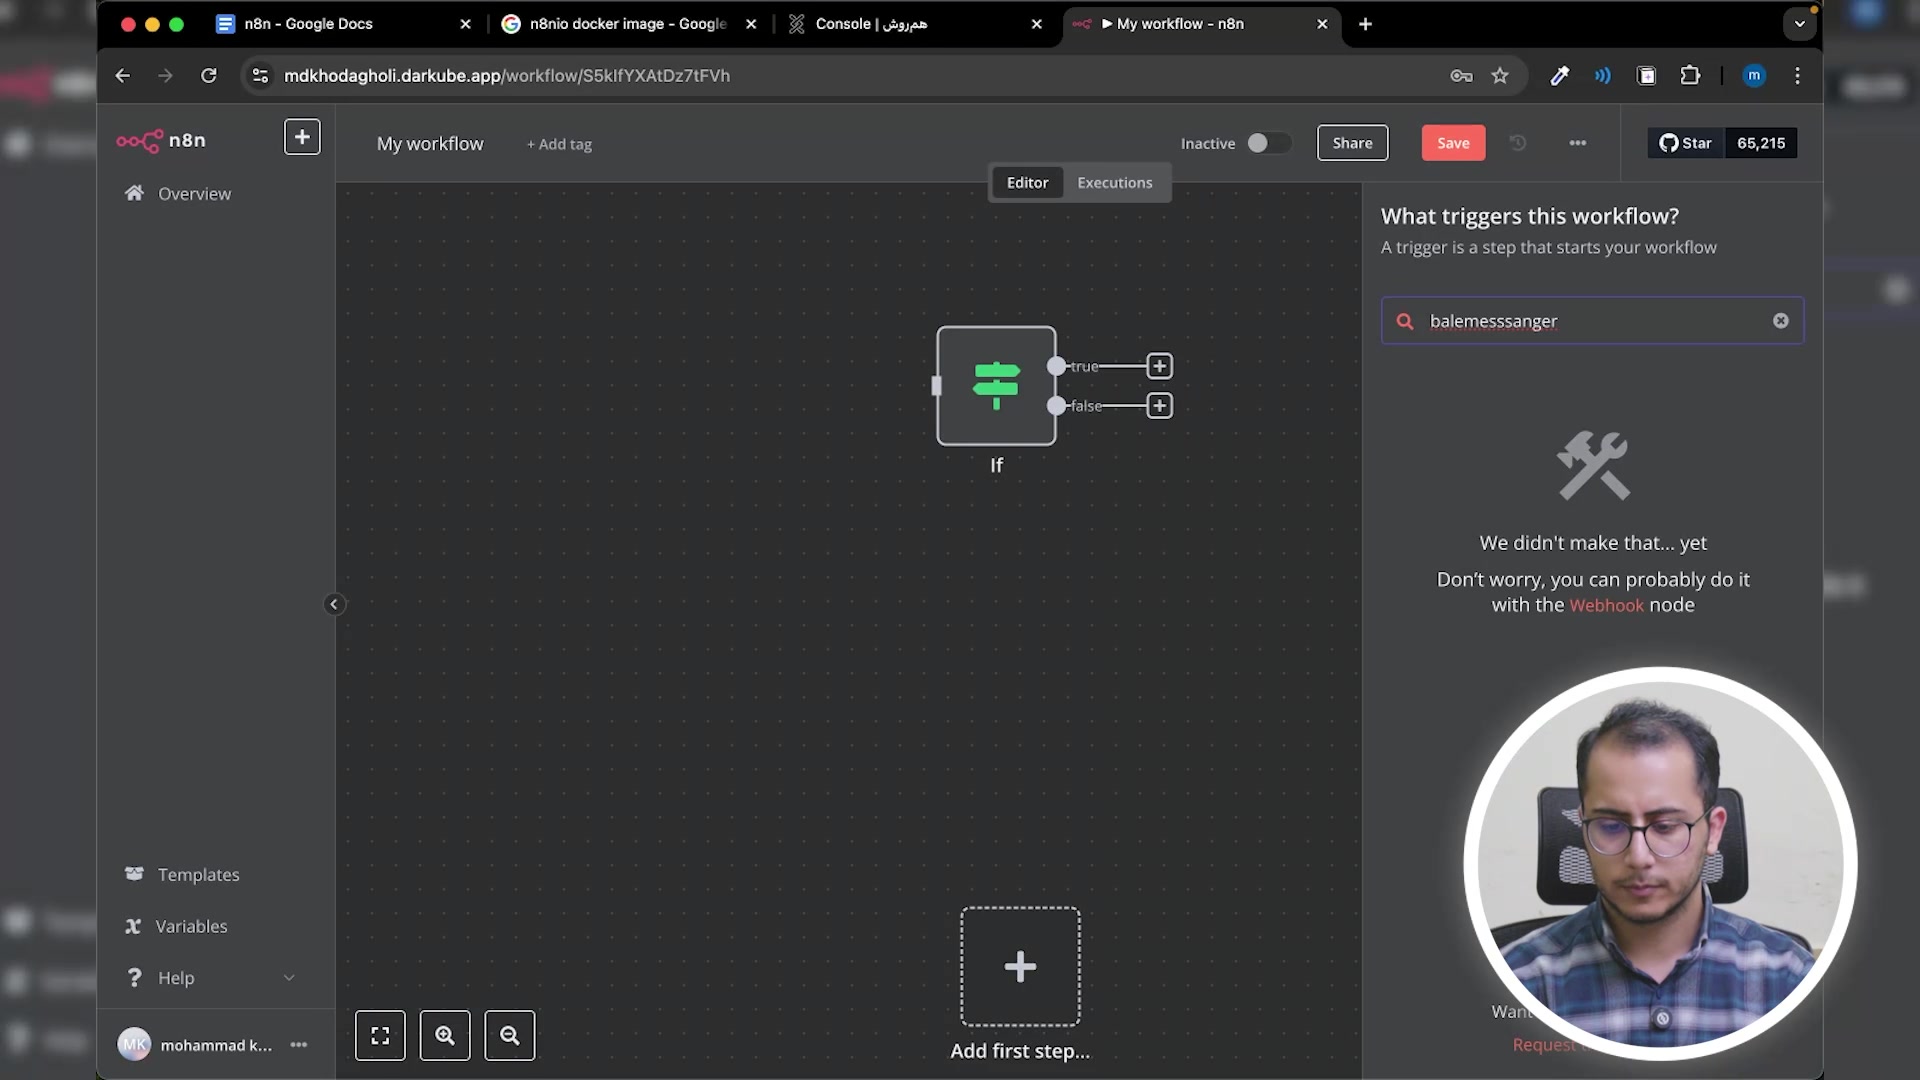Click the search magnifier icon in the panel
The height and width of the screenshot is (1080, 1920).
1405,321
